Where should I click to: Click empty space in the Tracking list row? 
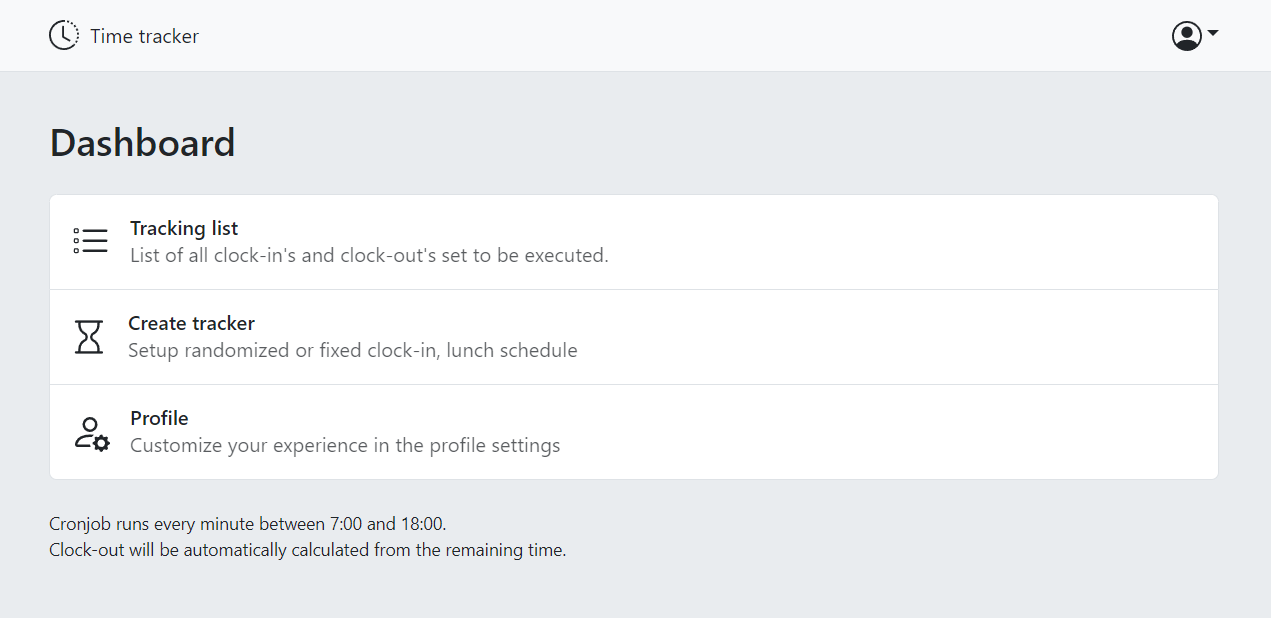coord(900,242)
